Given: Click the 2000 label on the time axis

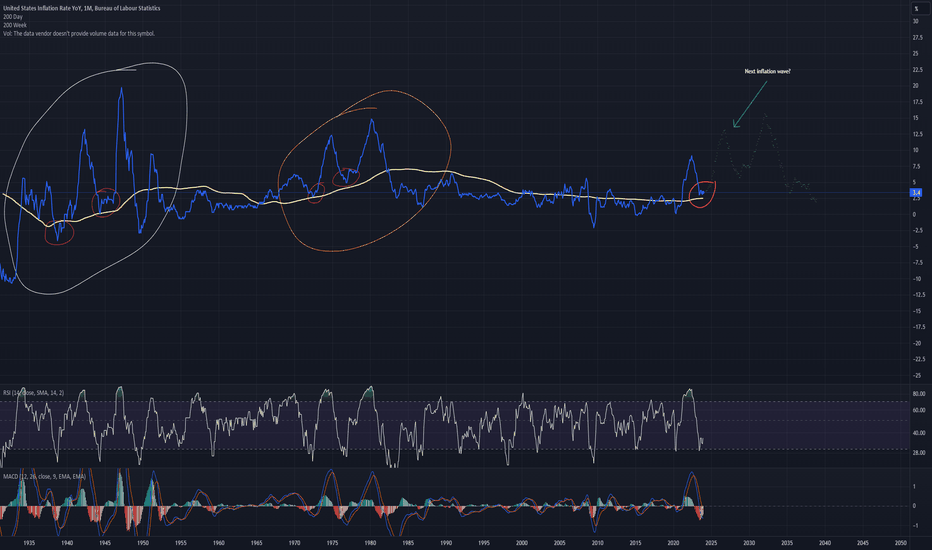Looking at the screenshot, I should coord(521,543).
